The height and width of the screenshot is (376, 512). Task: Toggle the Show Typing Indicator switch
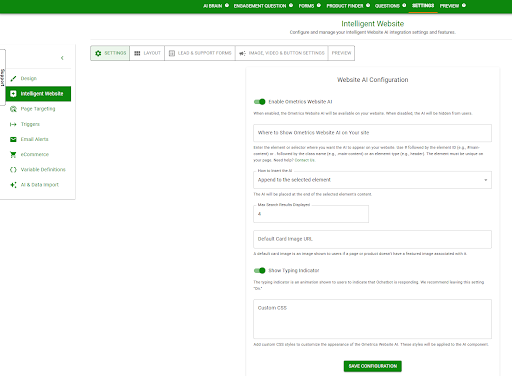pos(259,270)
